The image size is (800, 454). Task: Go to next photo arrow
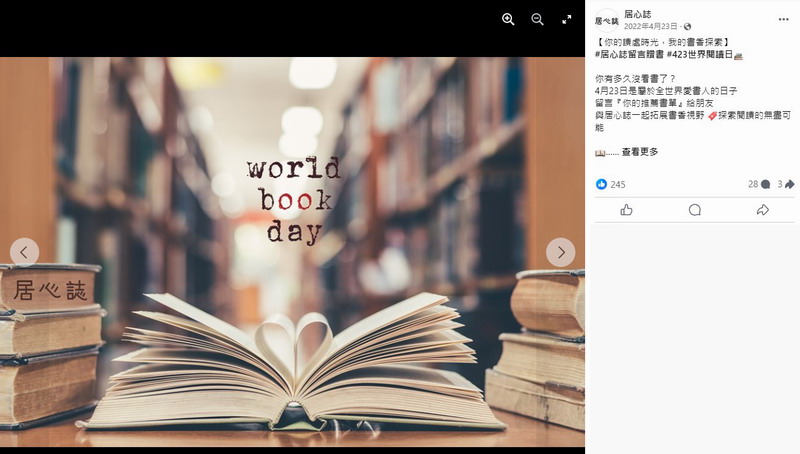click(x=561, y=252)
